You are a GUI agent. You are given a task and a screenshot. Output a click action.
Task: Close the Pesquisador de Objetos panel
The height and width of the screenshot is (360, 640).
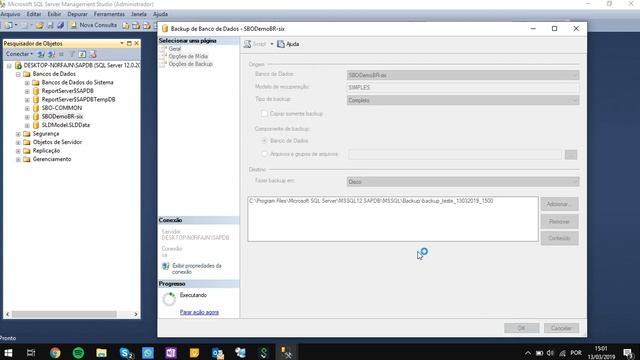[x=136, y=43]
